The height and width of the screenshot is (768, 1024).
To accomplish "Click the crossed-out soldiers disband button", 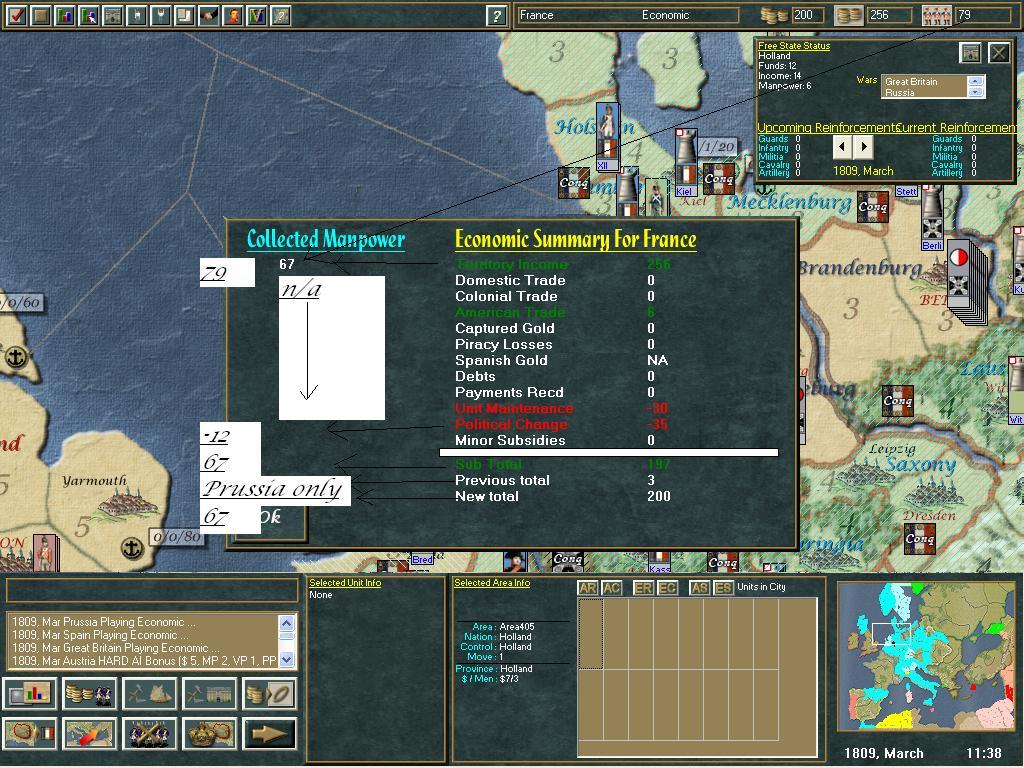I will coord(150,733).
